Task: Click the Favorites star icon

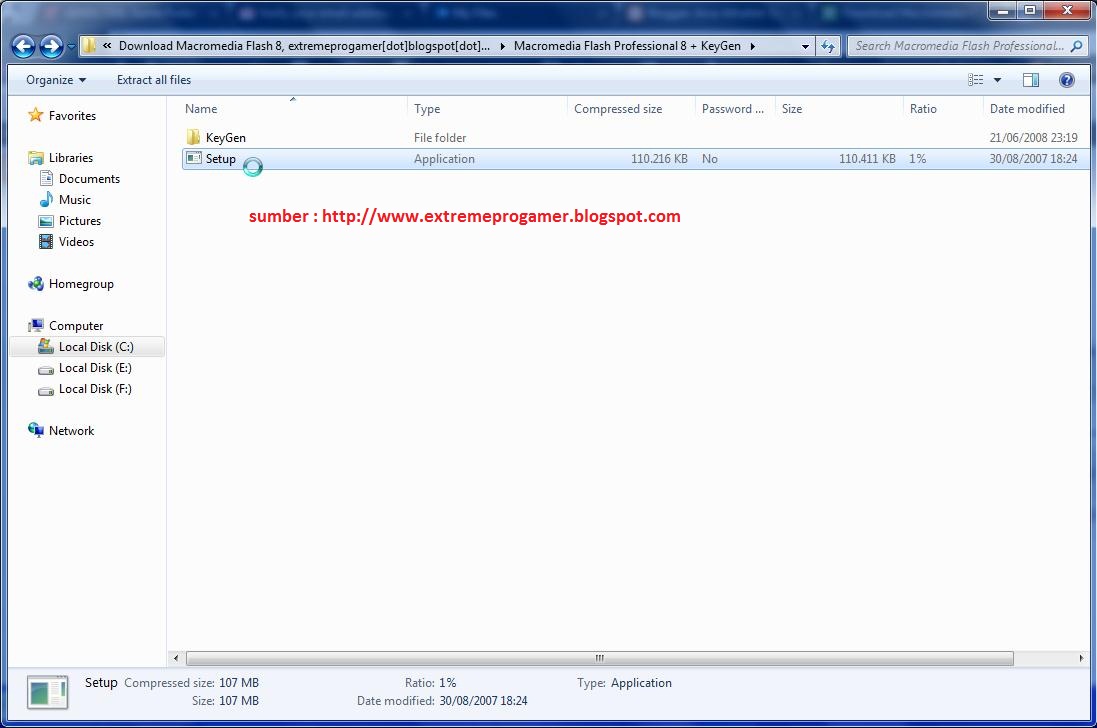Action: [36, 115]
